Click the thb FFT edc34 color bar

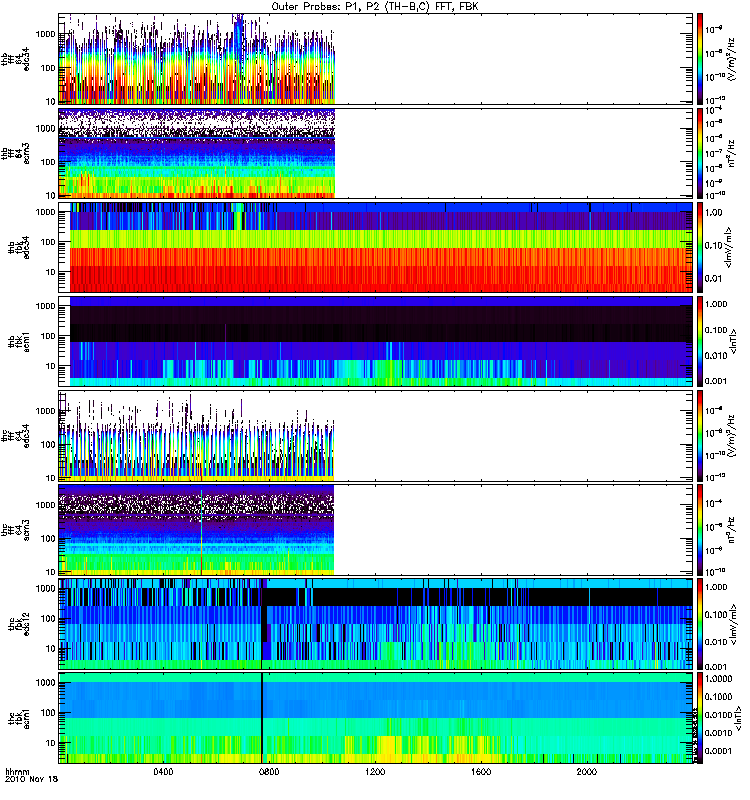pos(700,59)
